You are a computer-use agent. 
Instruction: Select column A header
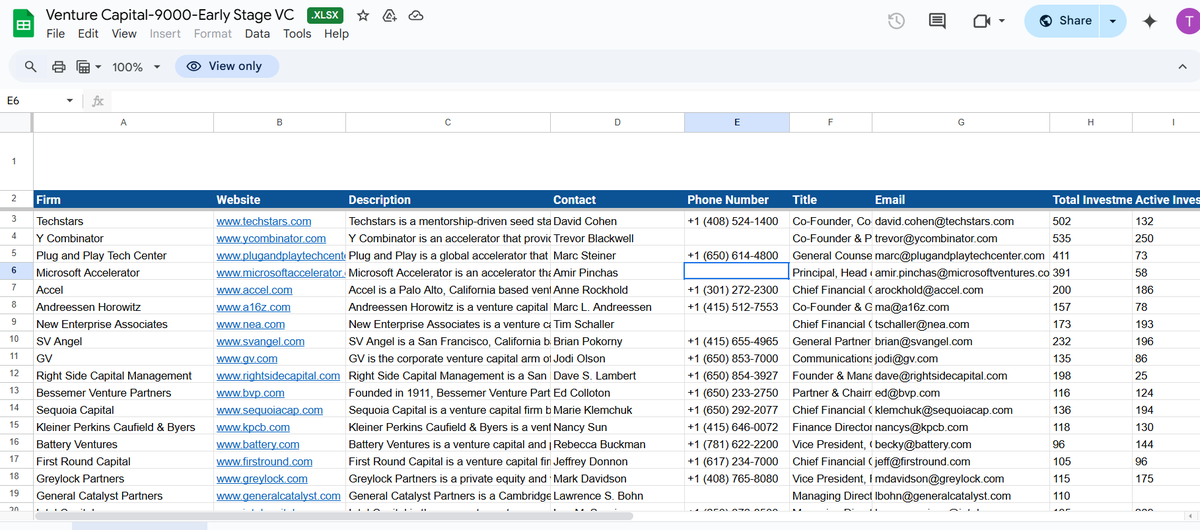coord(123,122)
